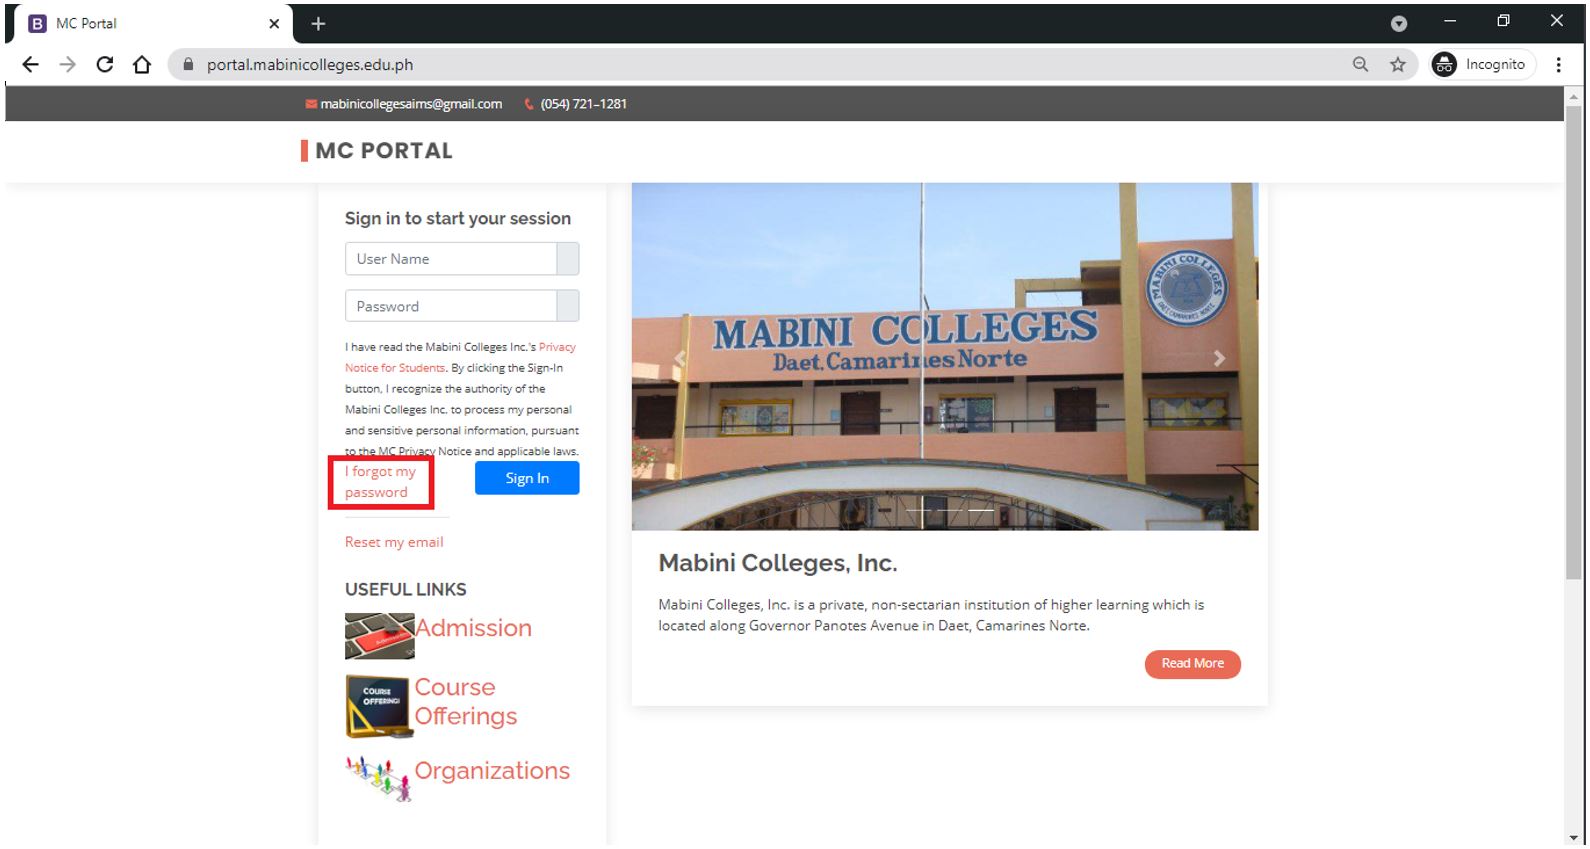
Task: Show next slide with carousel right arrow
Action: (1219, 358)
